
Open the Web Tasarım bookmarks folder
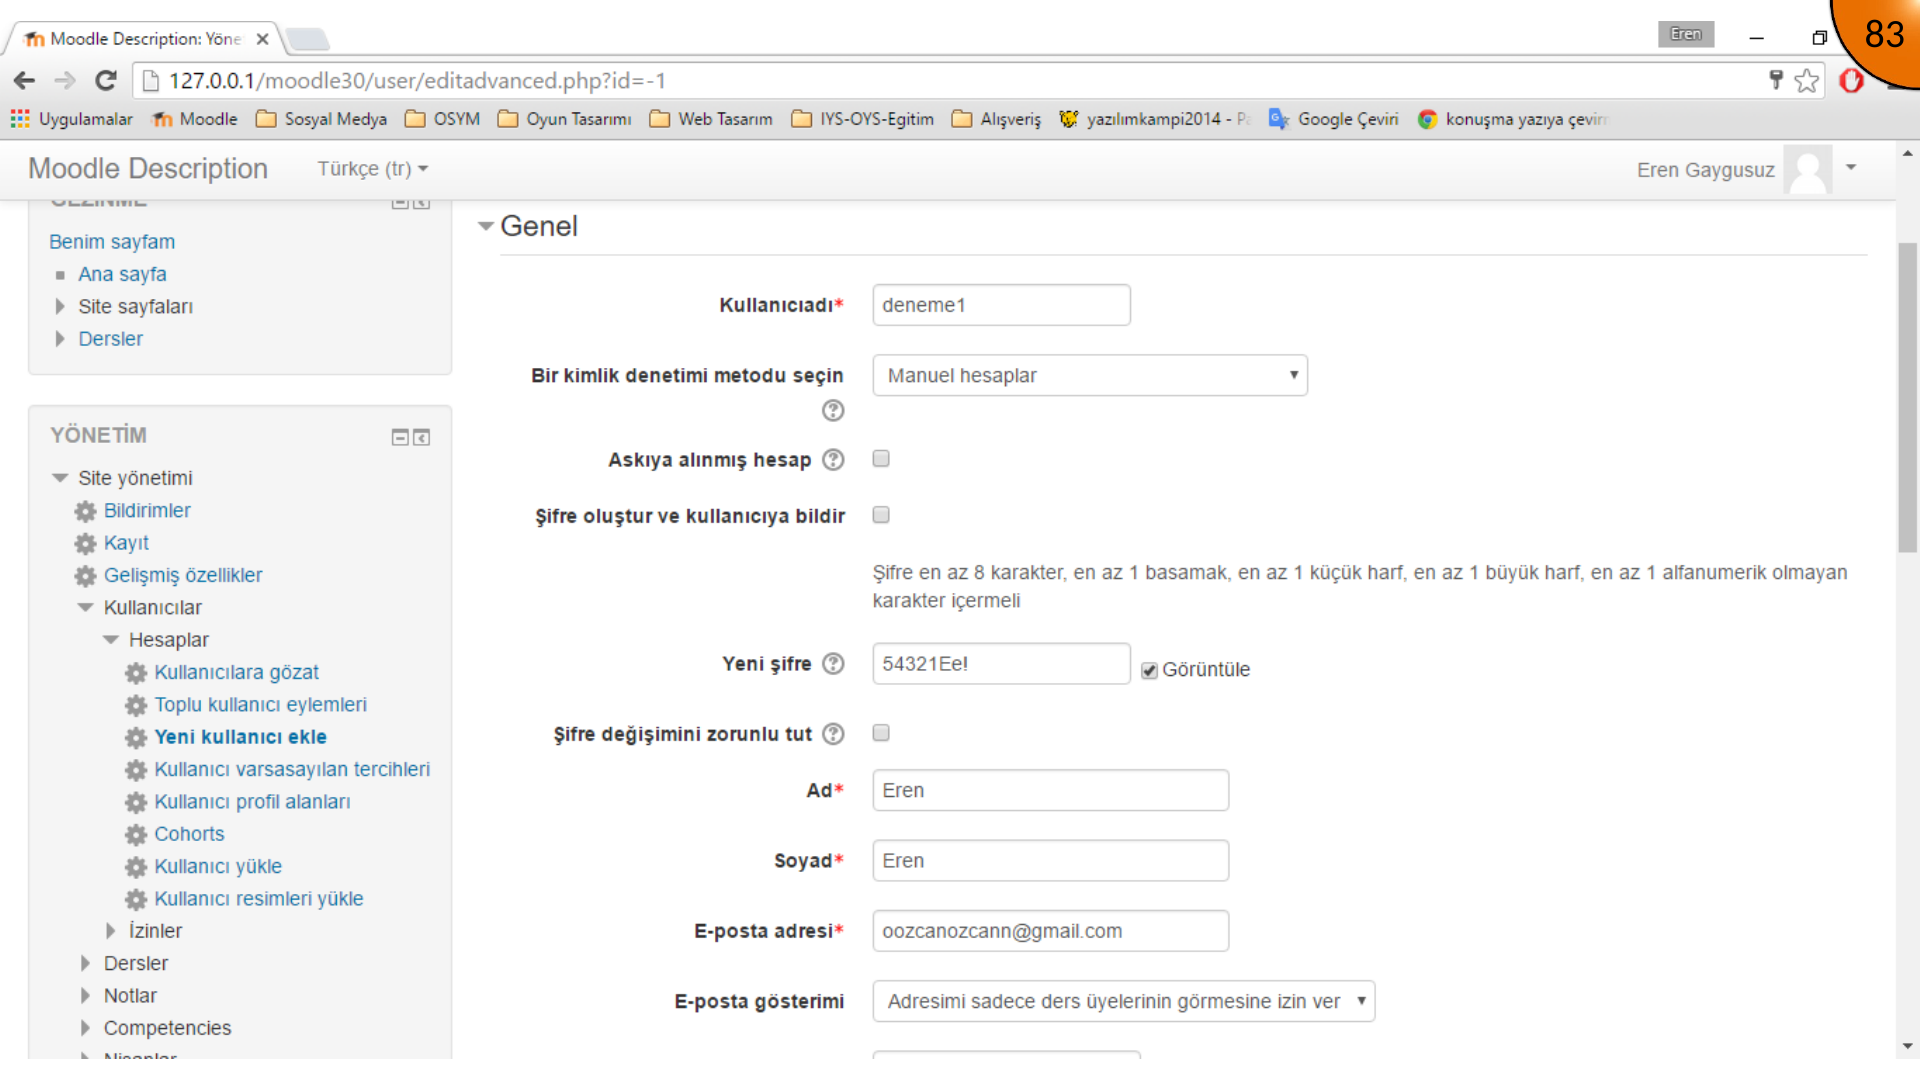pyautogui.click(x=711, y=119)
